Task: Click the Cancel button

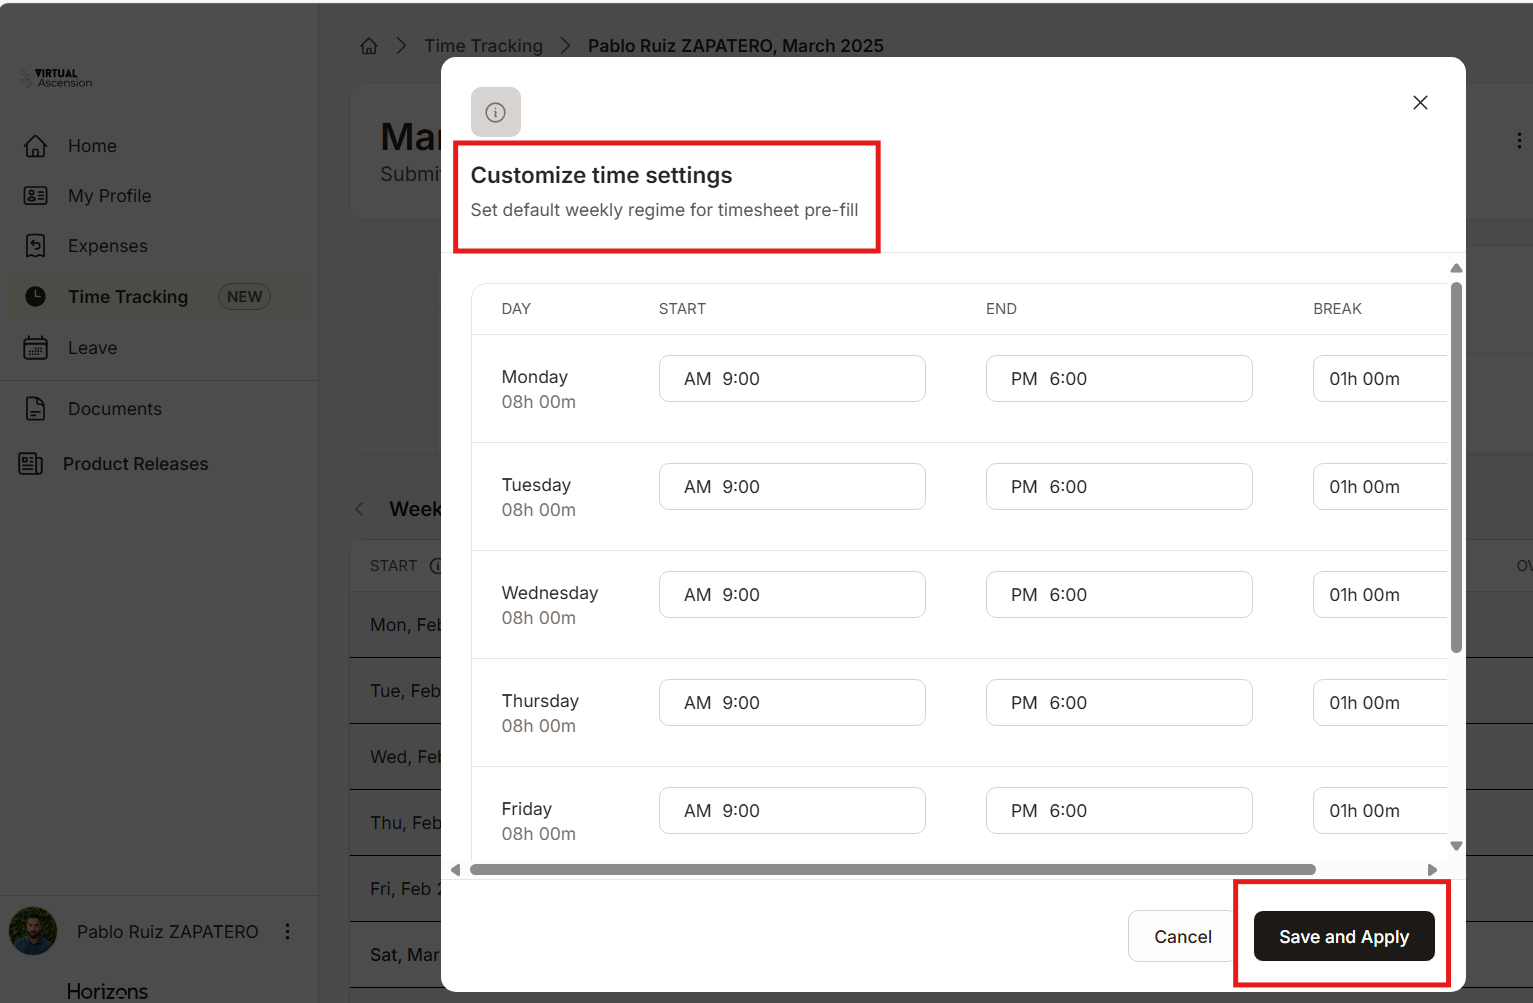Action: (x=1183, y=936)
